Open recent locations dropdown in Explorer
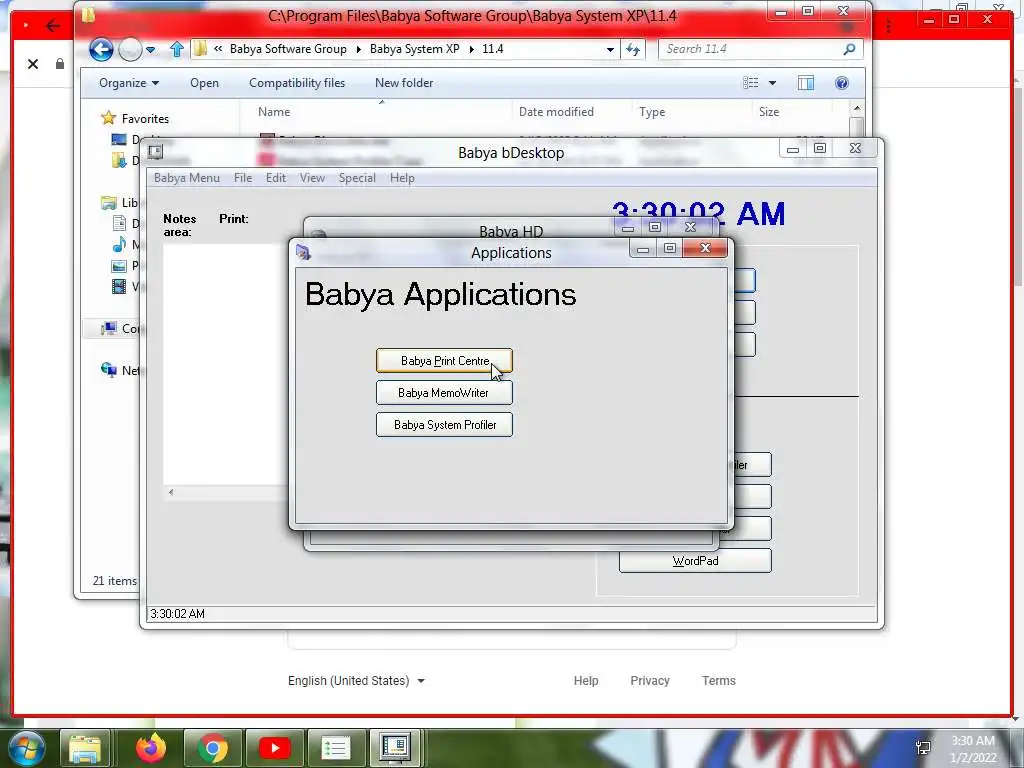Viewport: 1024px width, 768px height. 150,50
